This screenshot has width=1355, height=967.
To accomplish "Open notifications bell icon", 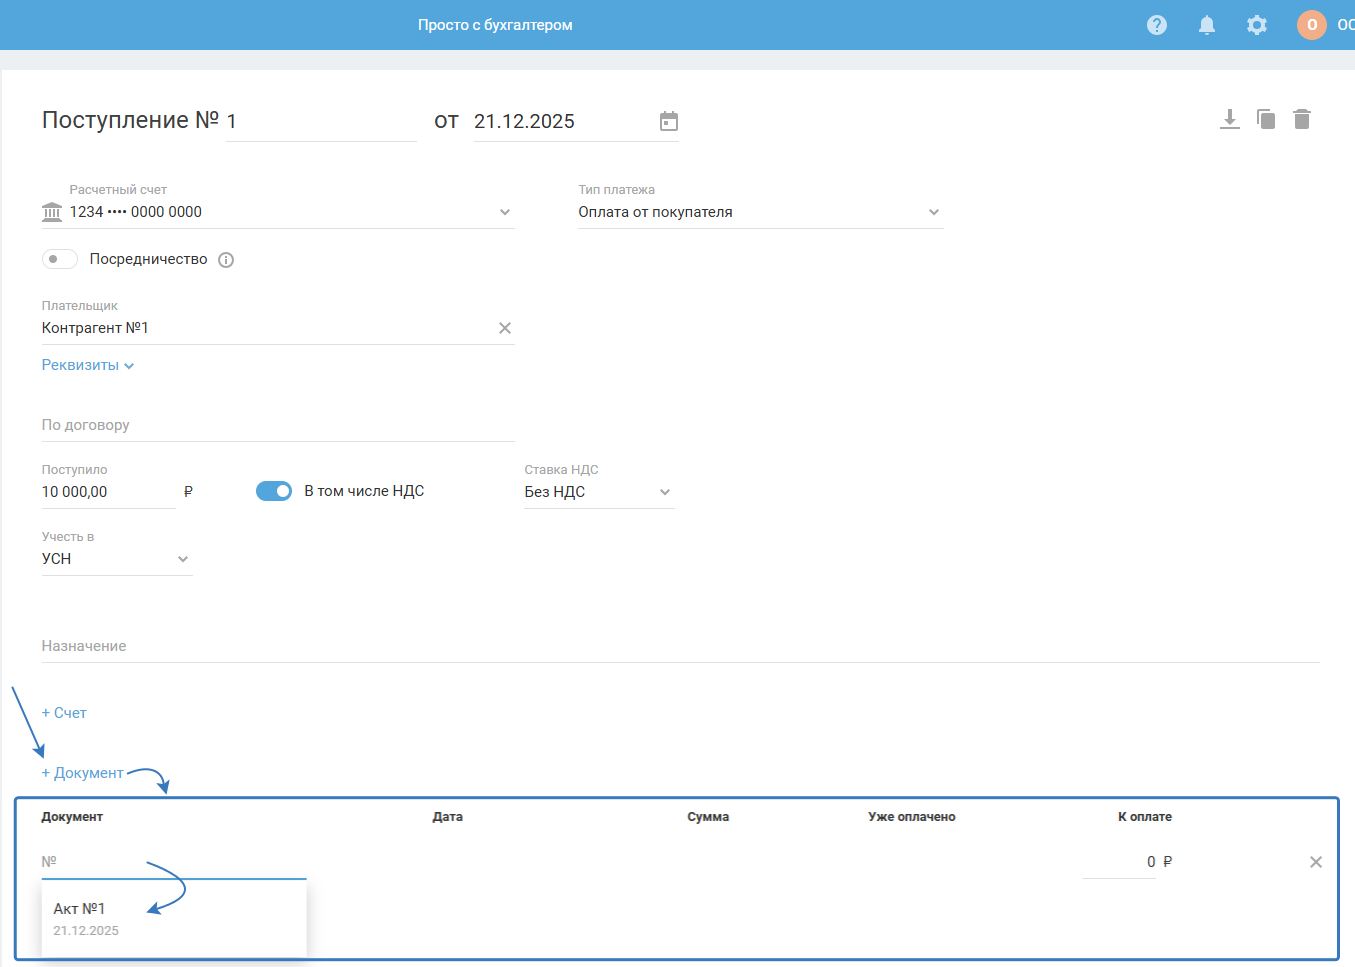I will tap(1207, 25).
